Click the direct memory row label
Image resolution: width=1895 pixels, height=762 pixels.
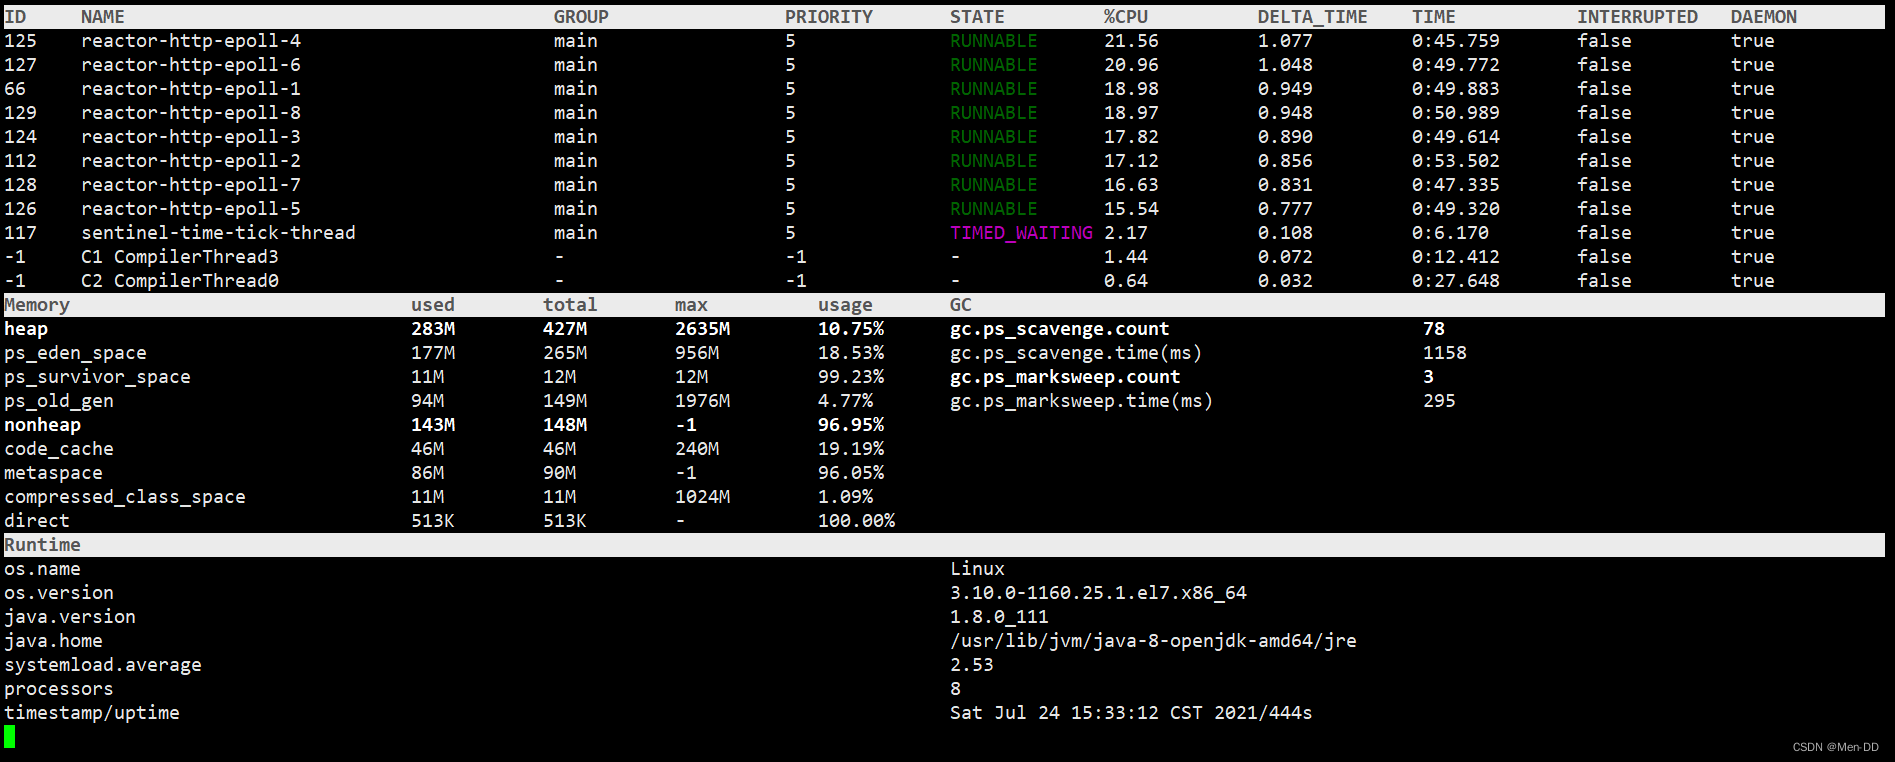click(x=37, y=521)
